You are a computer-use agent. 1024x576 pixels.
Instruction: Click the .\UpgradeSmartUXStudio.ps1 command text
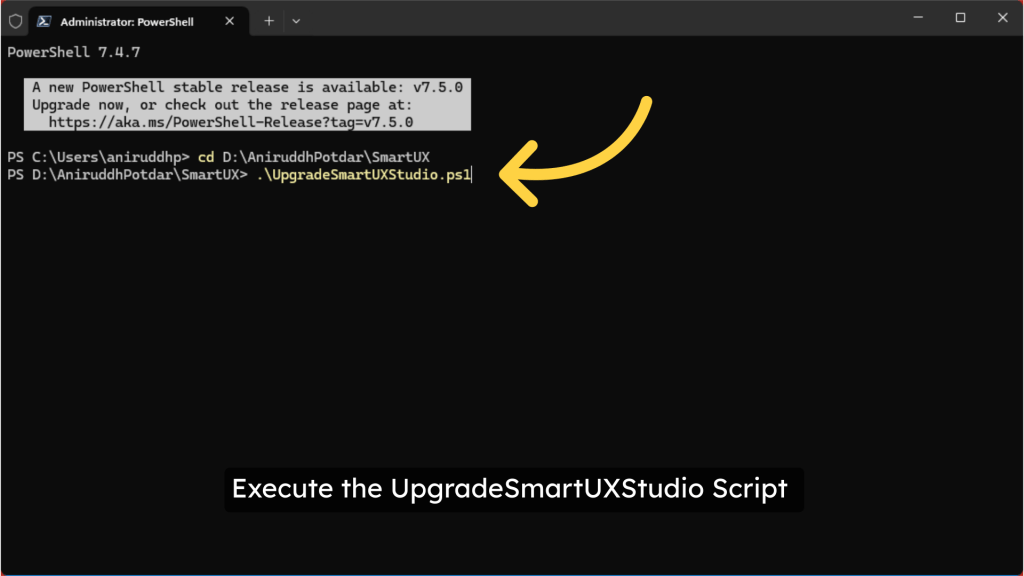click(x=364, y=175)
